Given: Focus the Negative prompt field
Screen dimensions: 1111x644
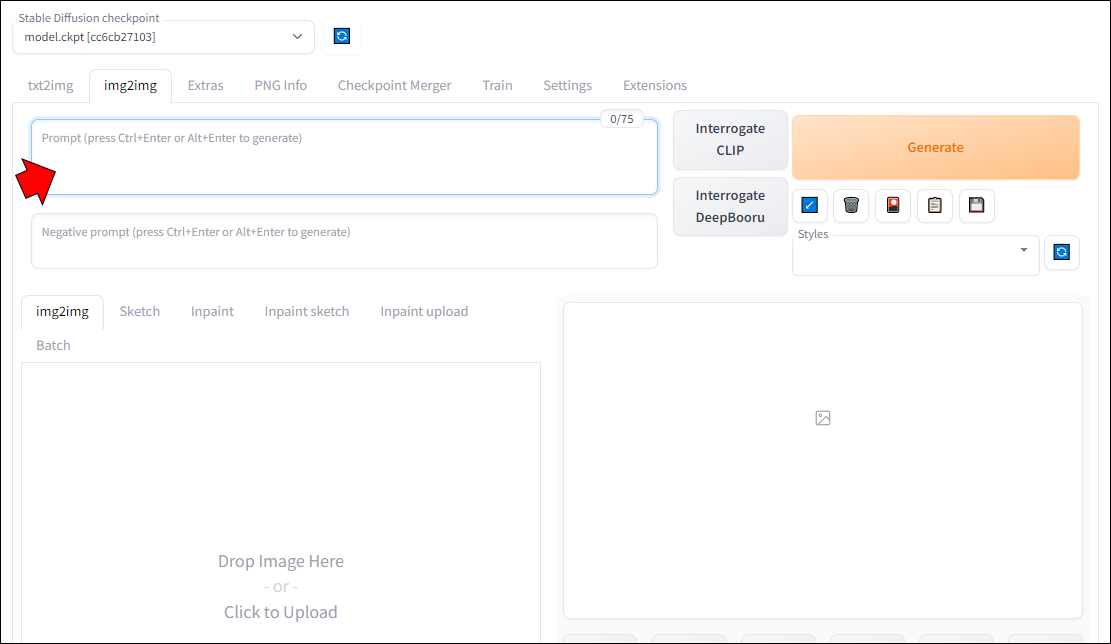Looking at the screenshot, I should point(344,241).
